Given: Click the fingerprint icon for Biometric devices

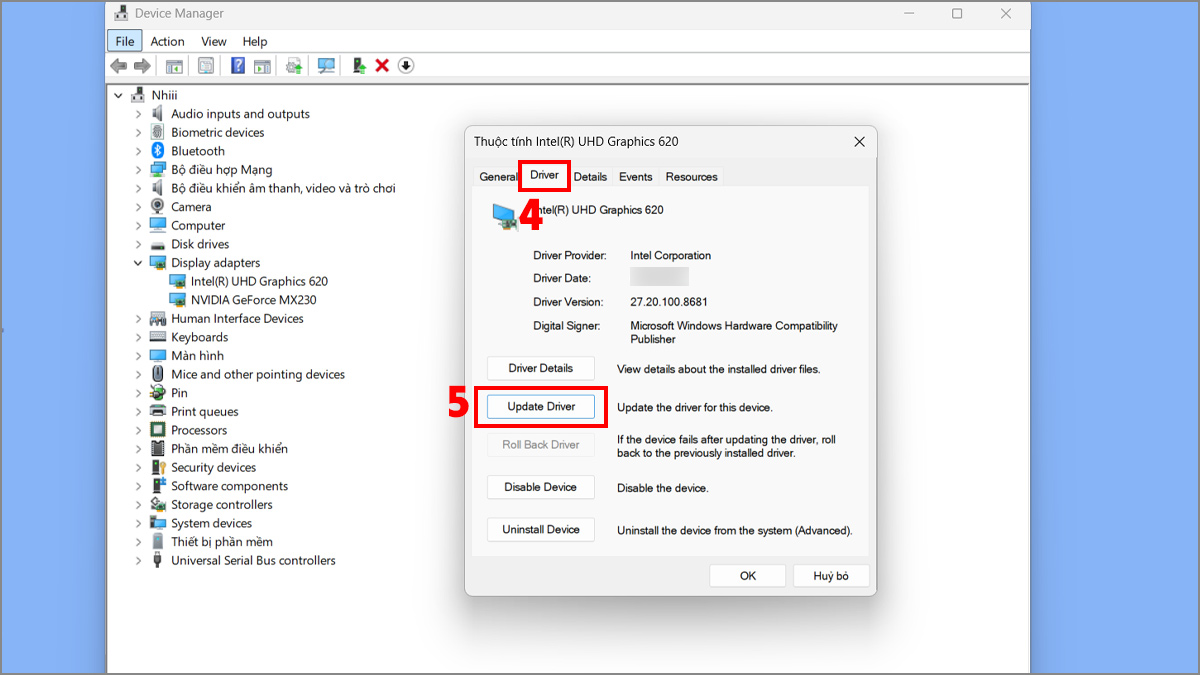Looking at the screenshot, I should pos(158,132).
